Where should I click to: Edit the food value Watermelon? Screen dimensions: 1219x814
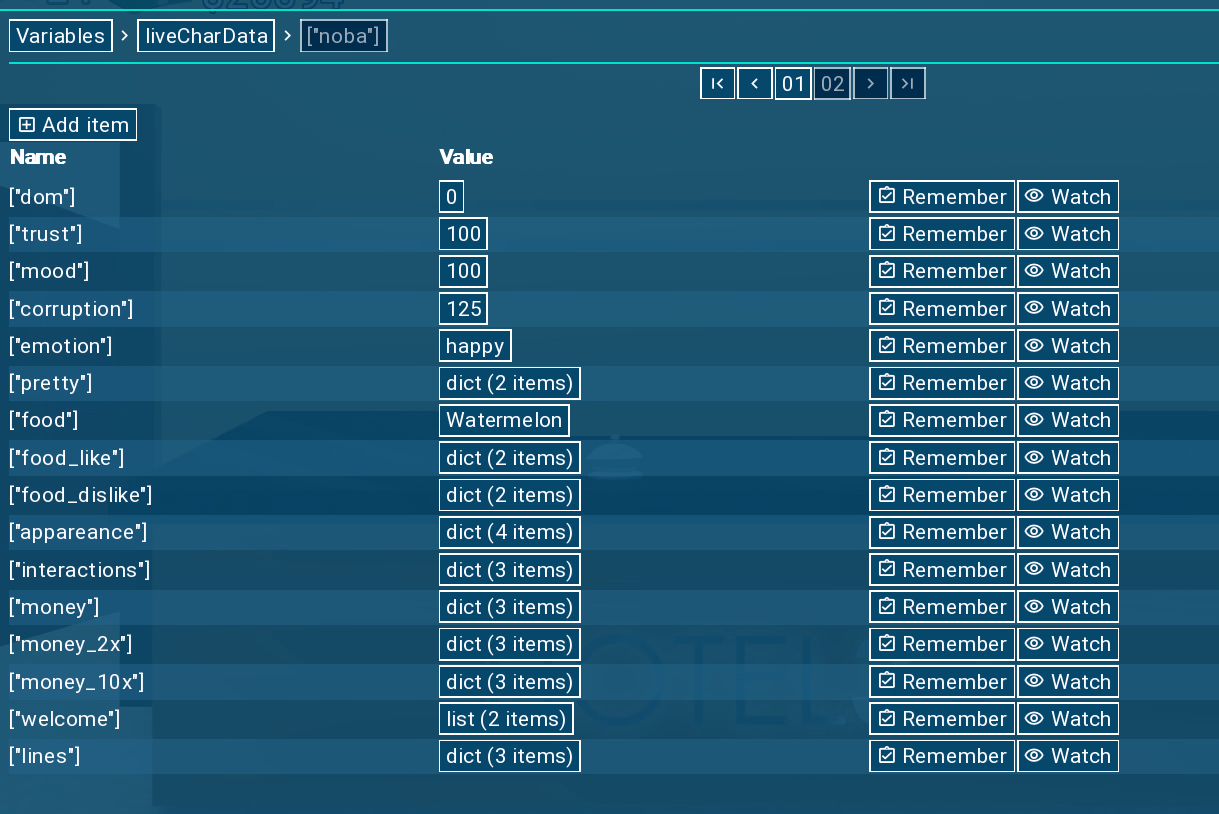coord(504,420)
